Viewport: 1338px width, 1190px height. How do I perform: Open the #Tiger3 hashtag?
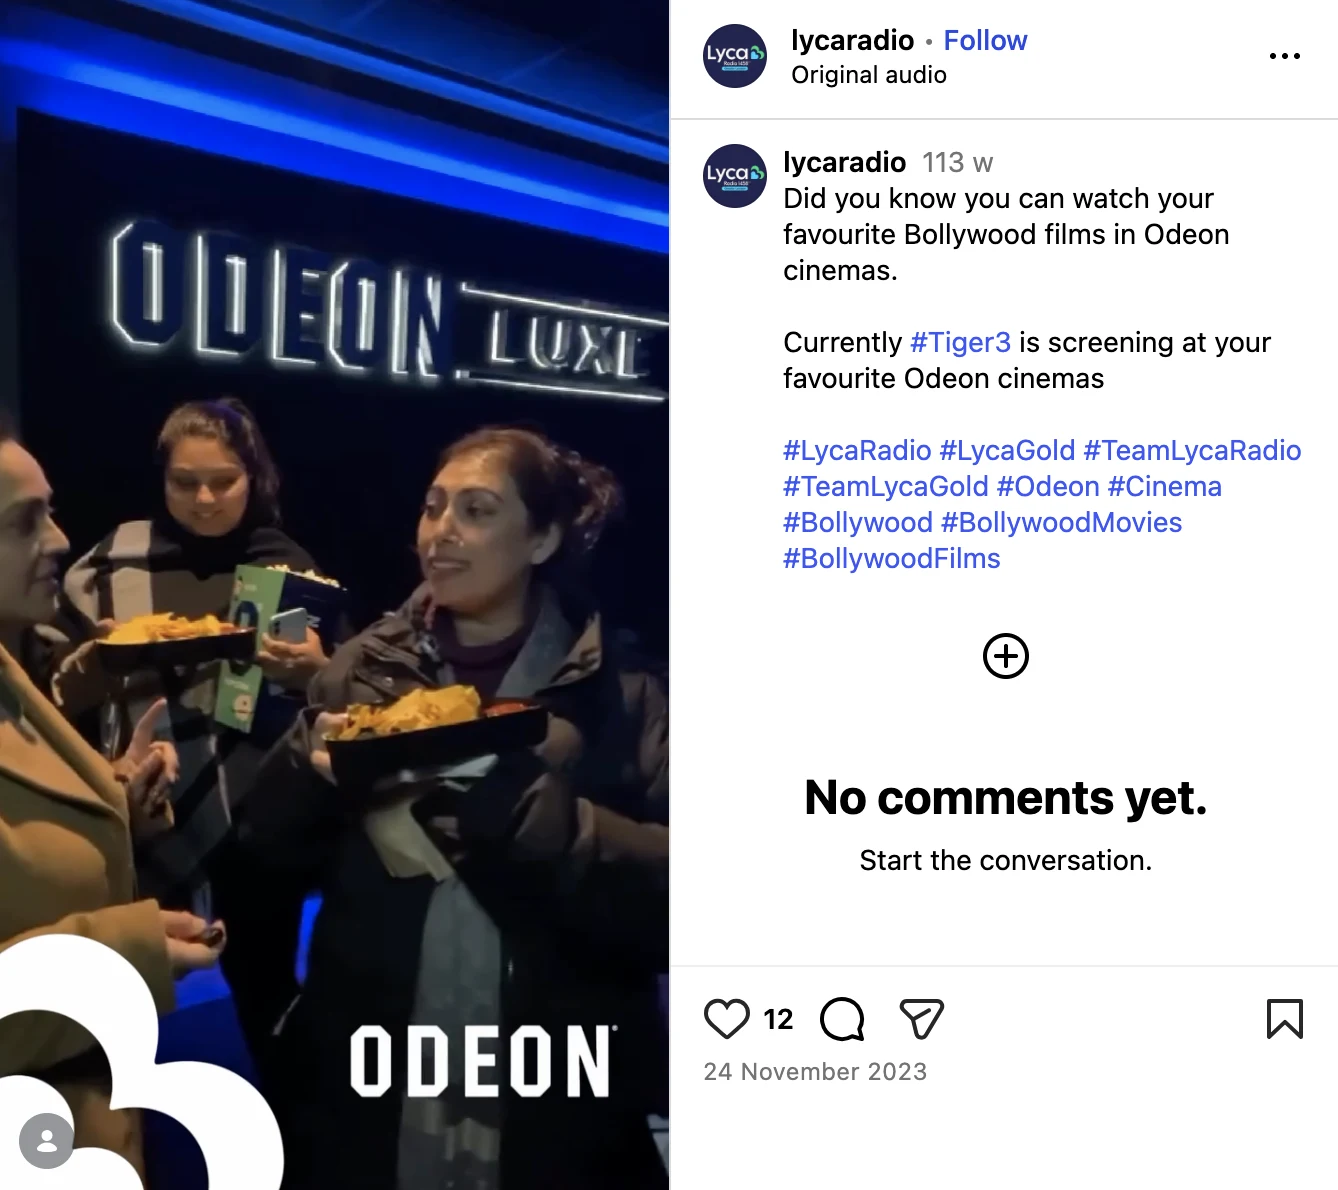click(961, 342)
